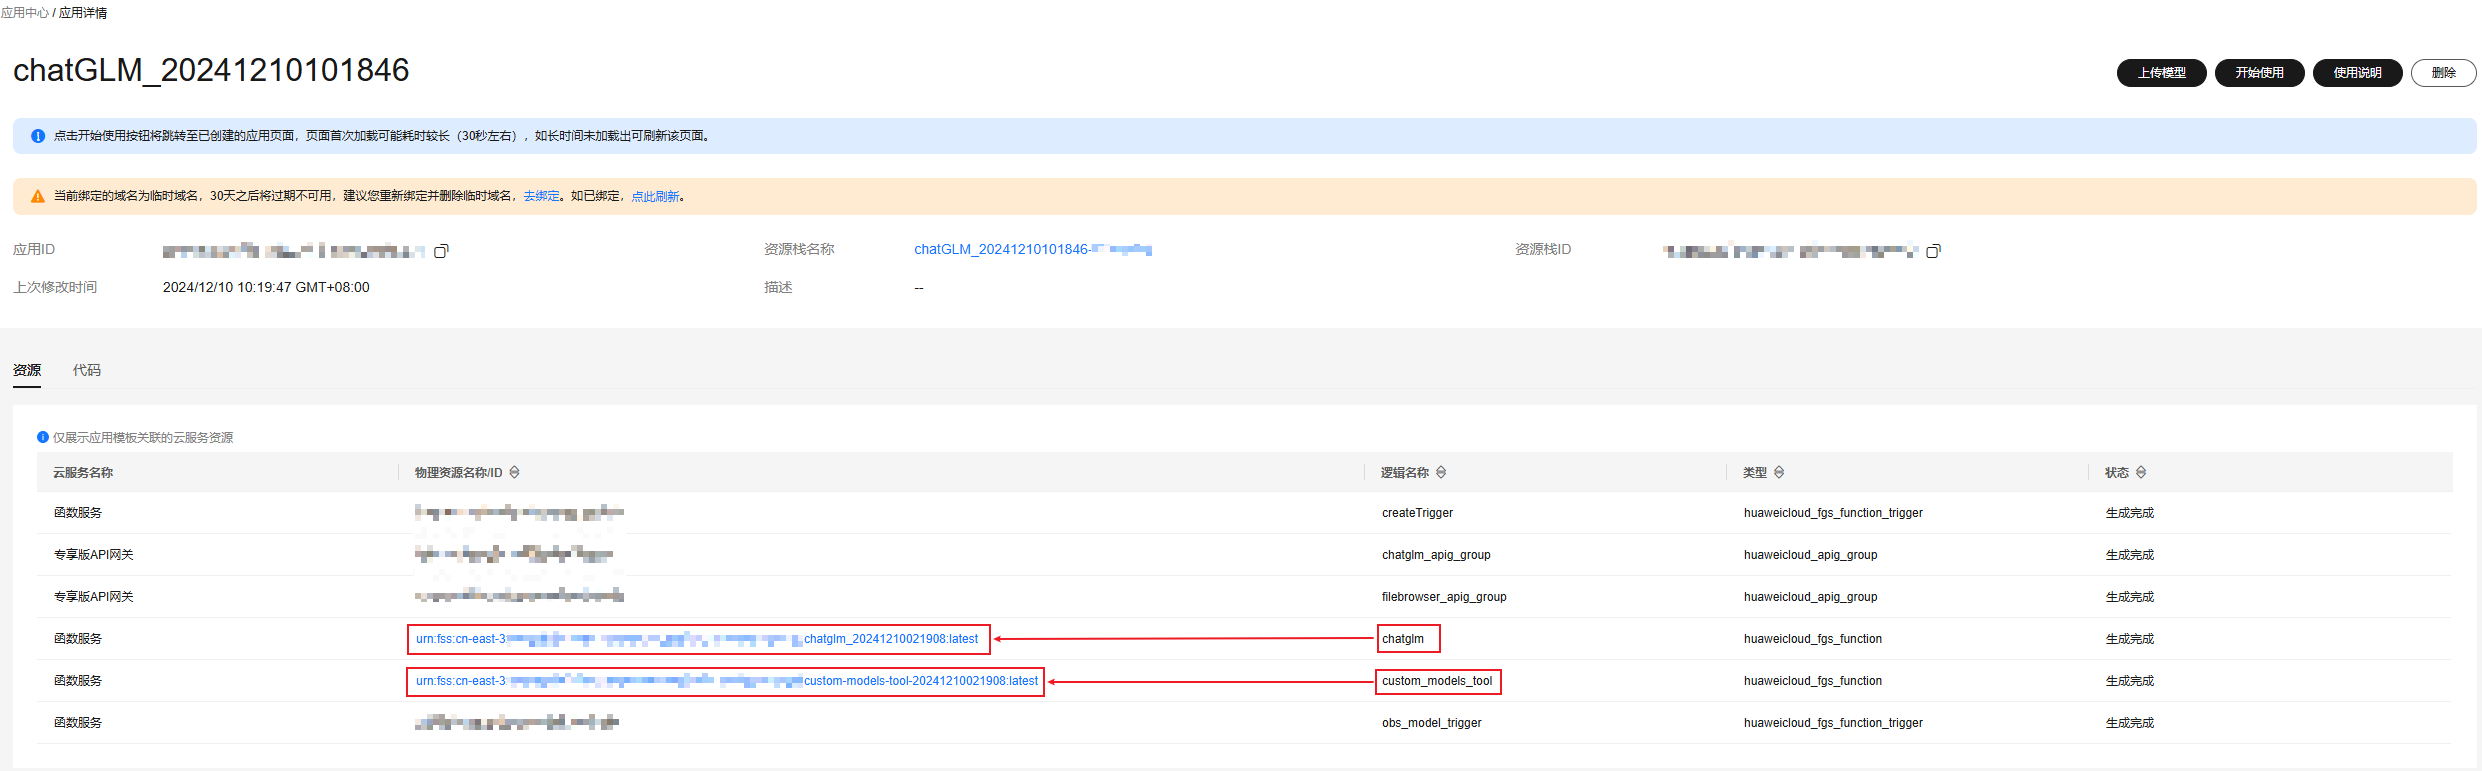Open the chatGLM resource stack name link
The height and width of the screenshot is (771, 2482).
click(1032, 250)
